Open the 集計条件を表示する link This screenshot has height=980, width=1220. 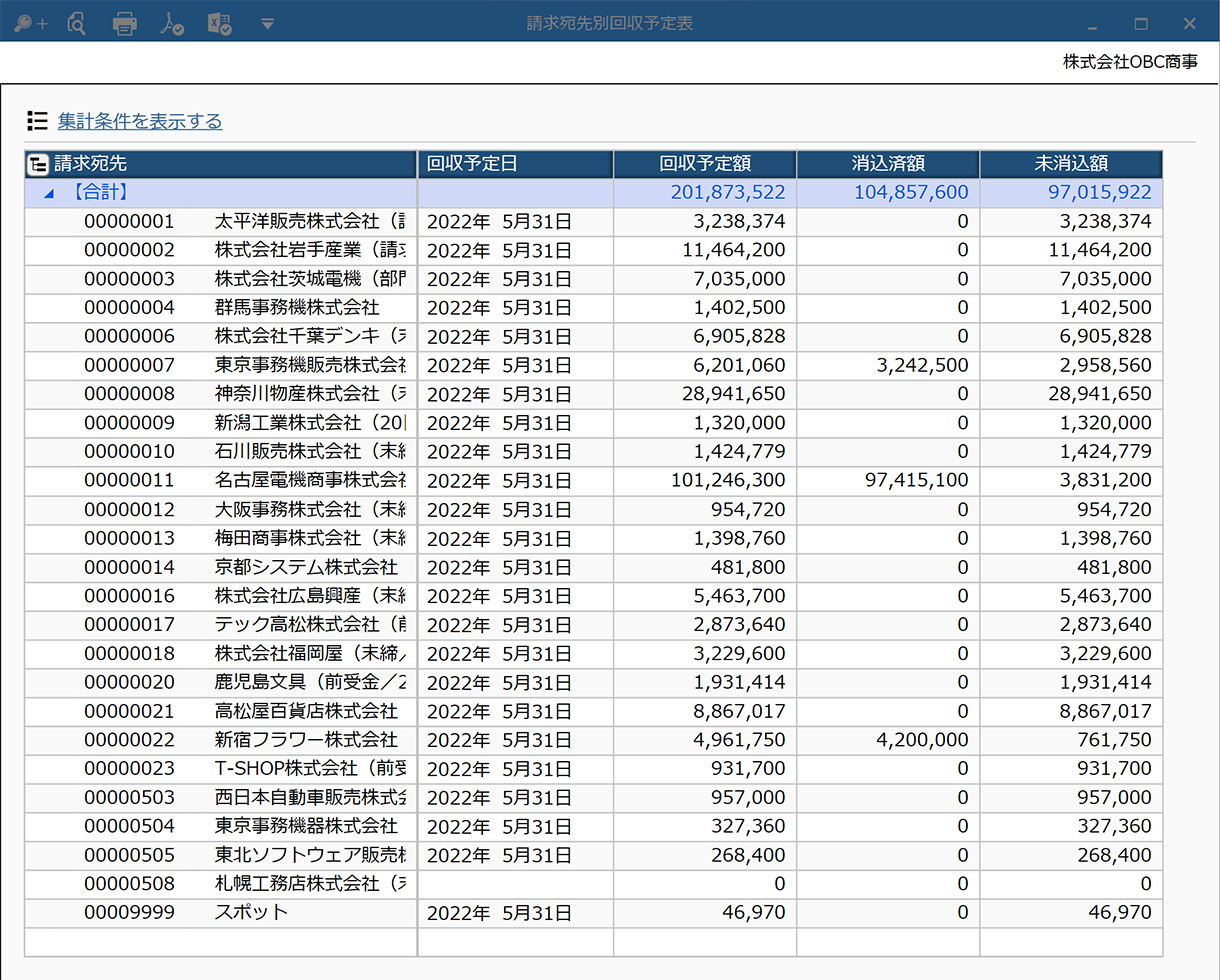(x=140, y=121)
